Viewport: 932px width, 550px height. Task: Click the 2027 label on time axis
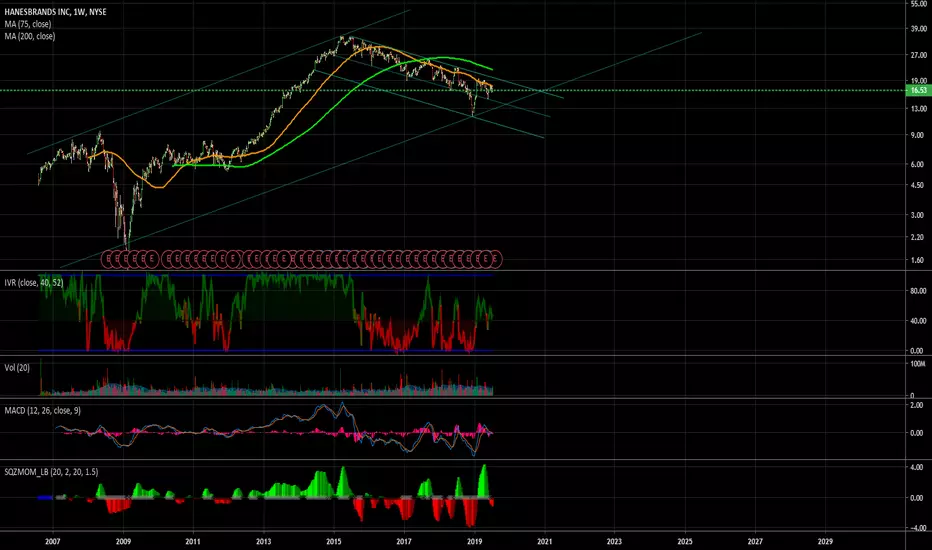tap(755, 542)
